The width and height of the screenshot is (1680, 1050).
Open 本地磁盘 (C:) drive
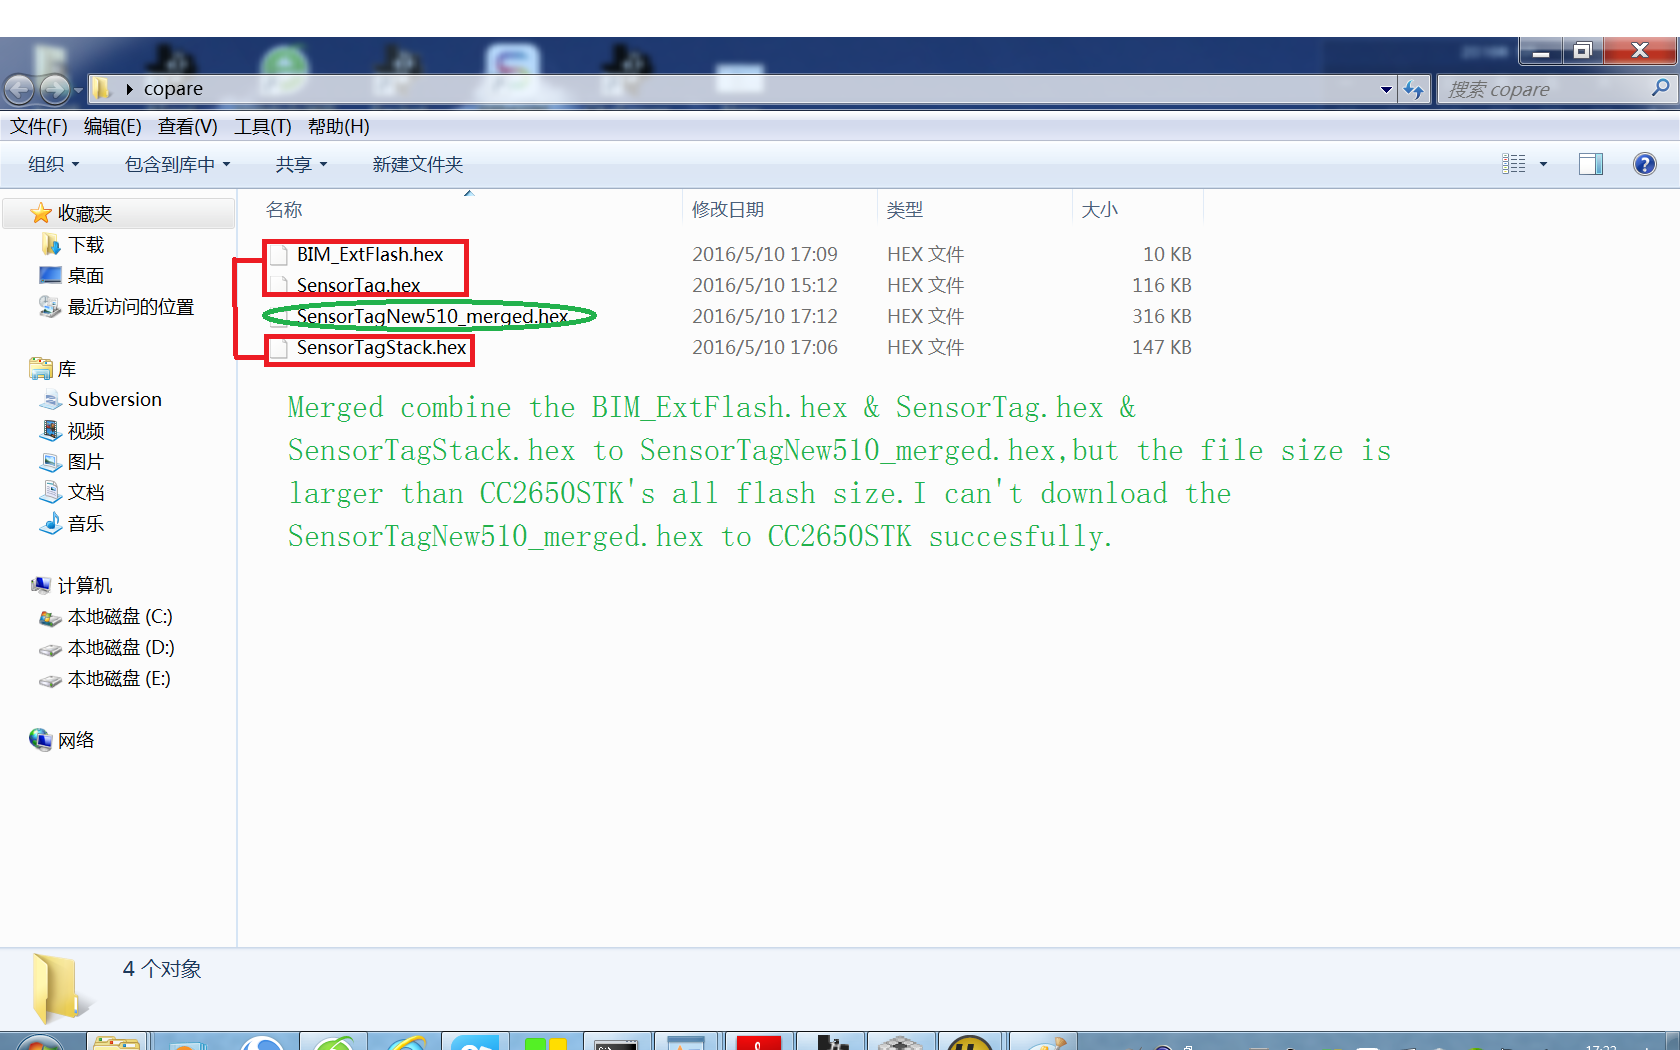120,616
